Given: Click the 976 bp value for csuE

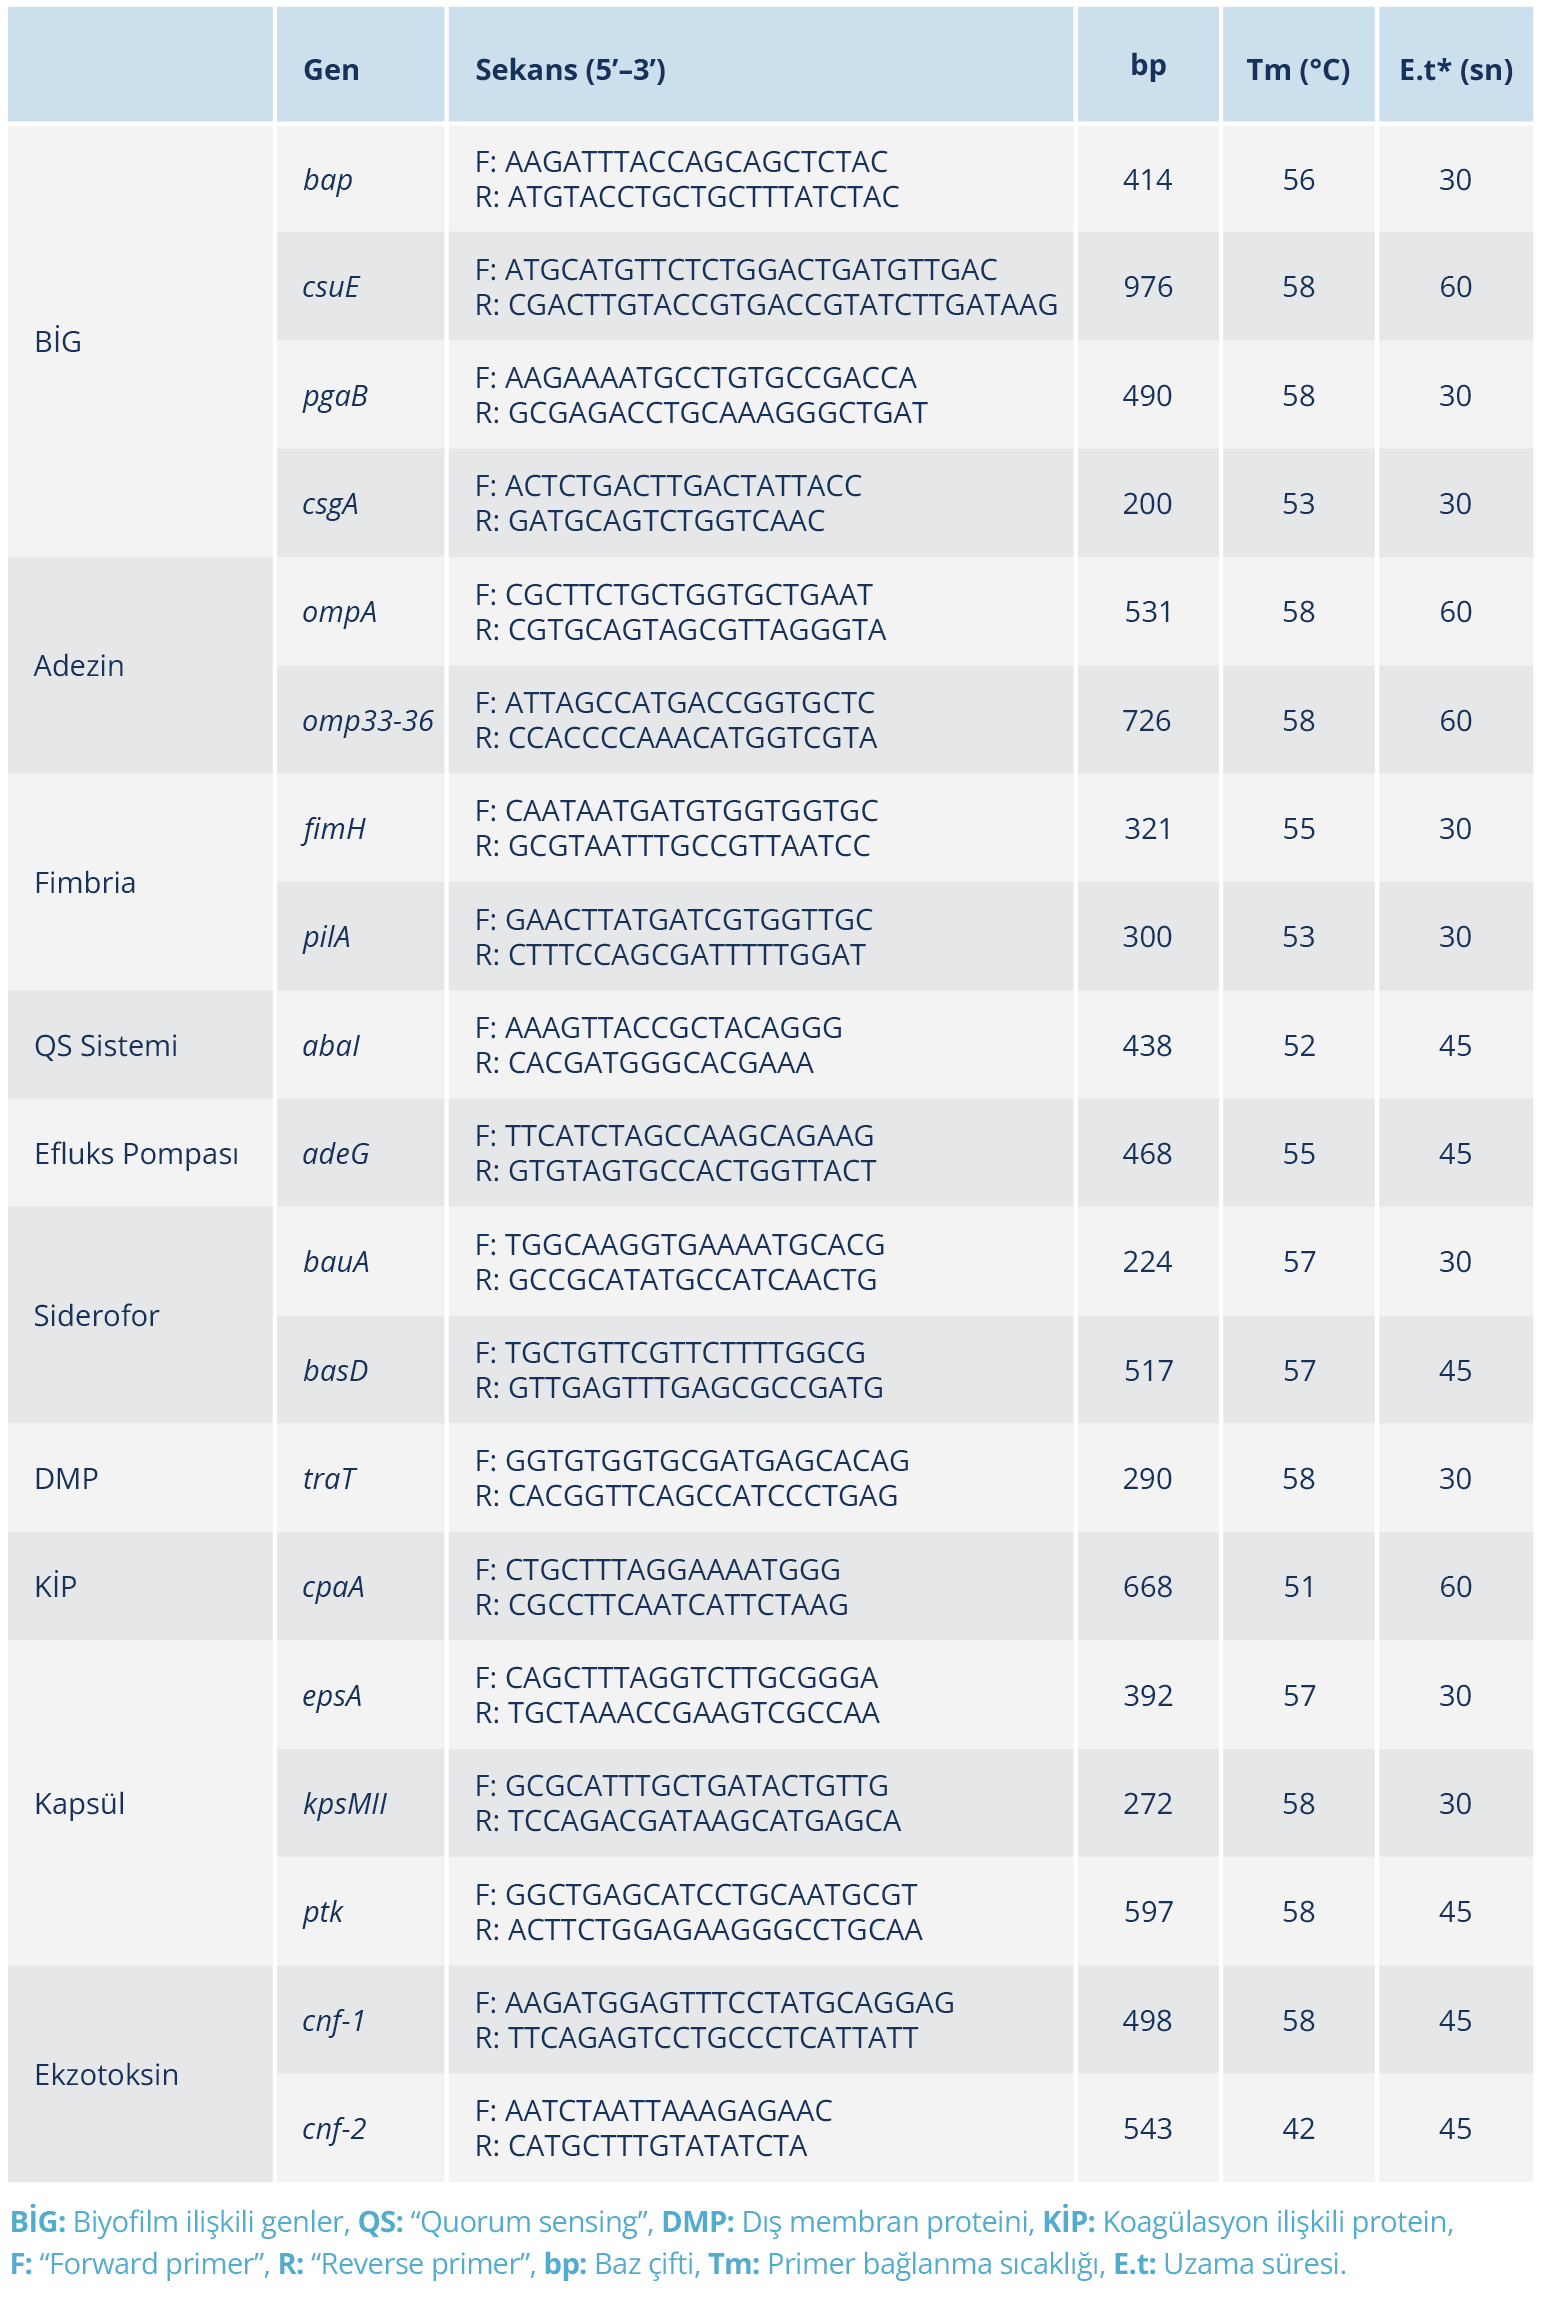Looking at the screenshot, I should click(x=1147, y=287).
